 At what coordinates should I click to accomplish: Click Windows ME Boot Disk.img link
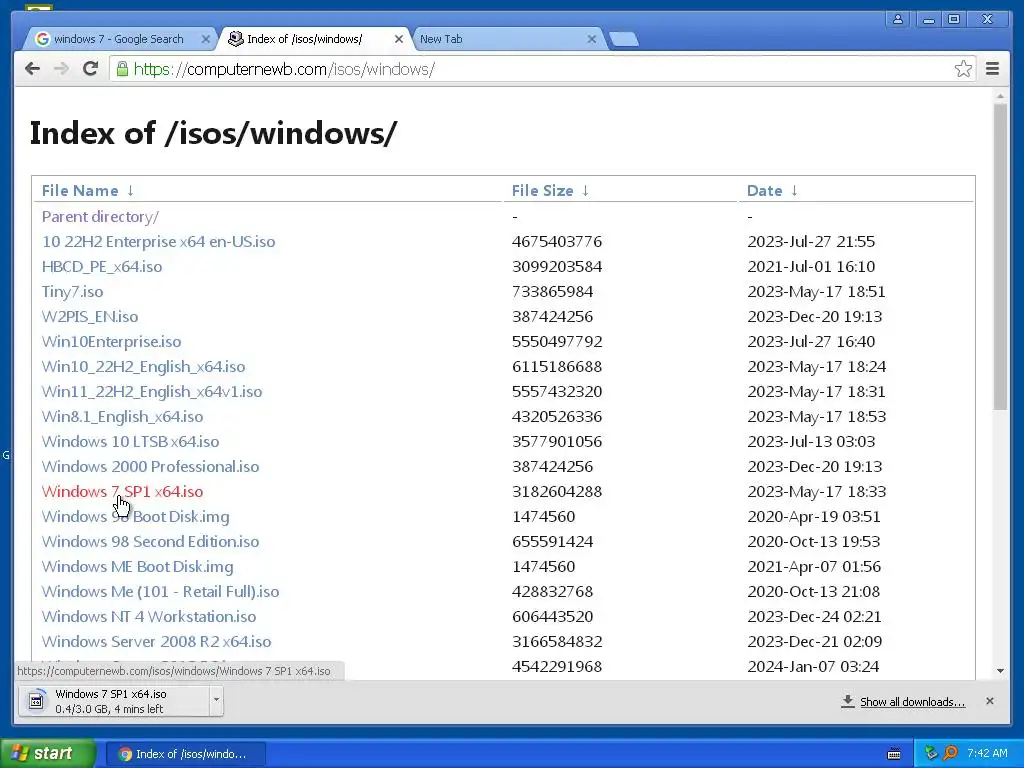[137, 567]
